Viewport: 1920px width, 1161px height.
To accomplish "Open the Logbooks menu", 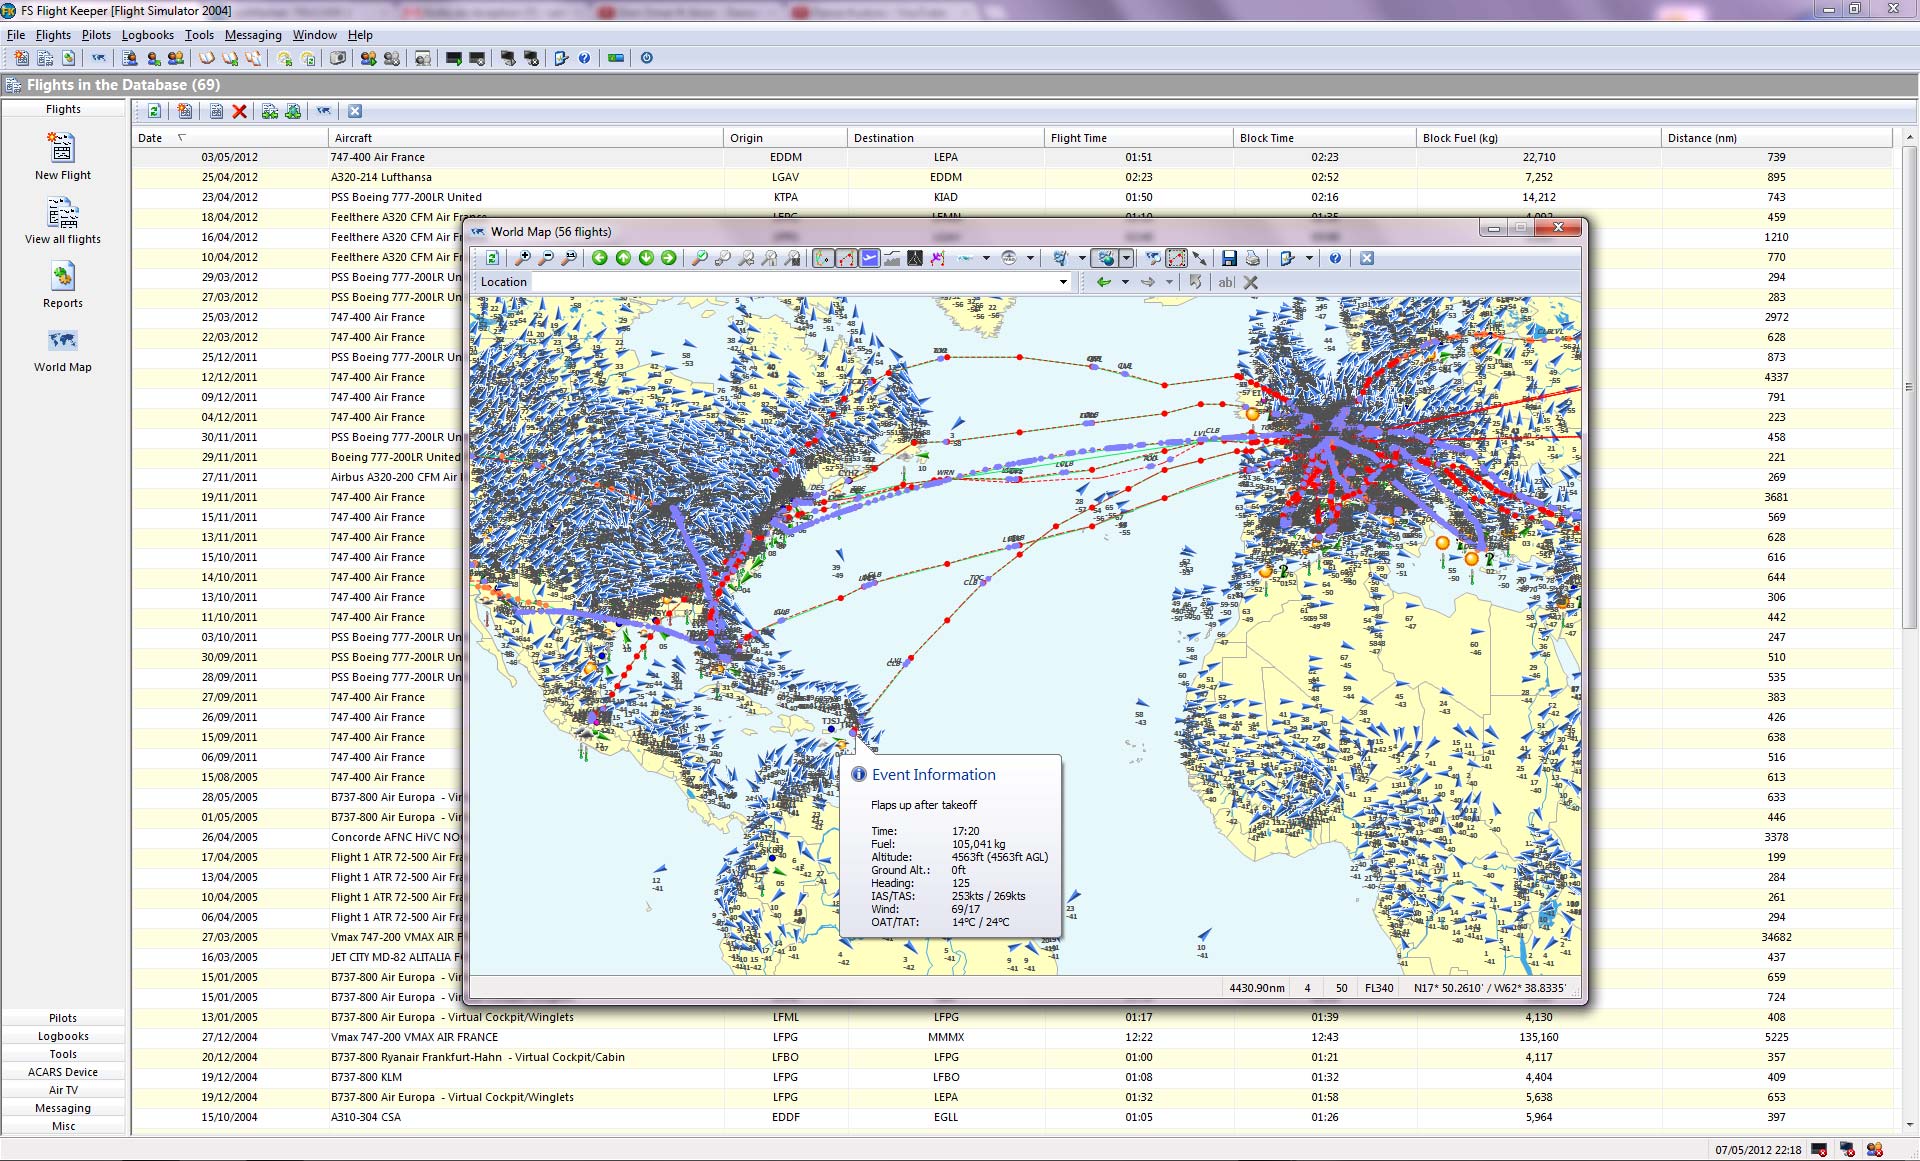I will pos(147,35).
